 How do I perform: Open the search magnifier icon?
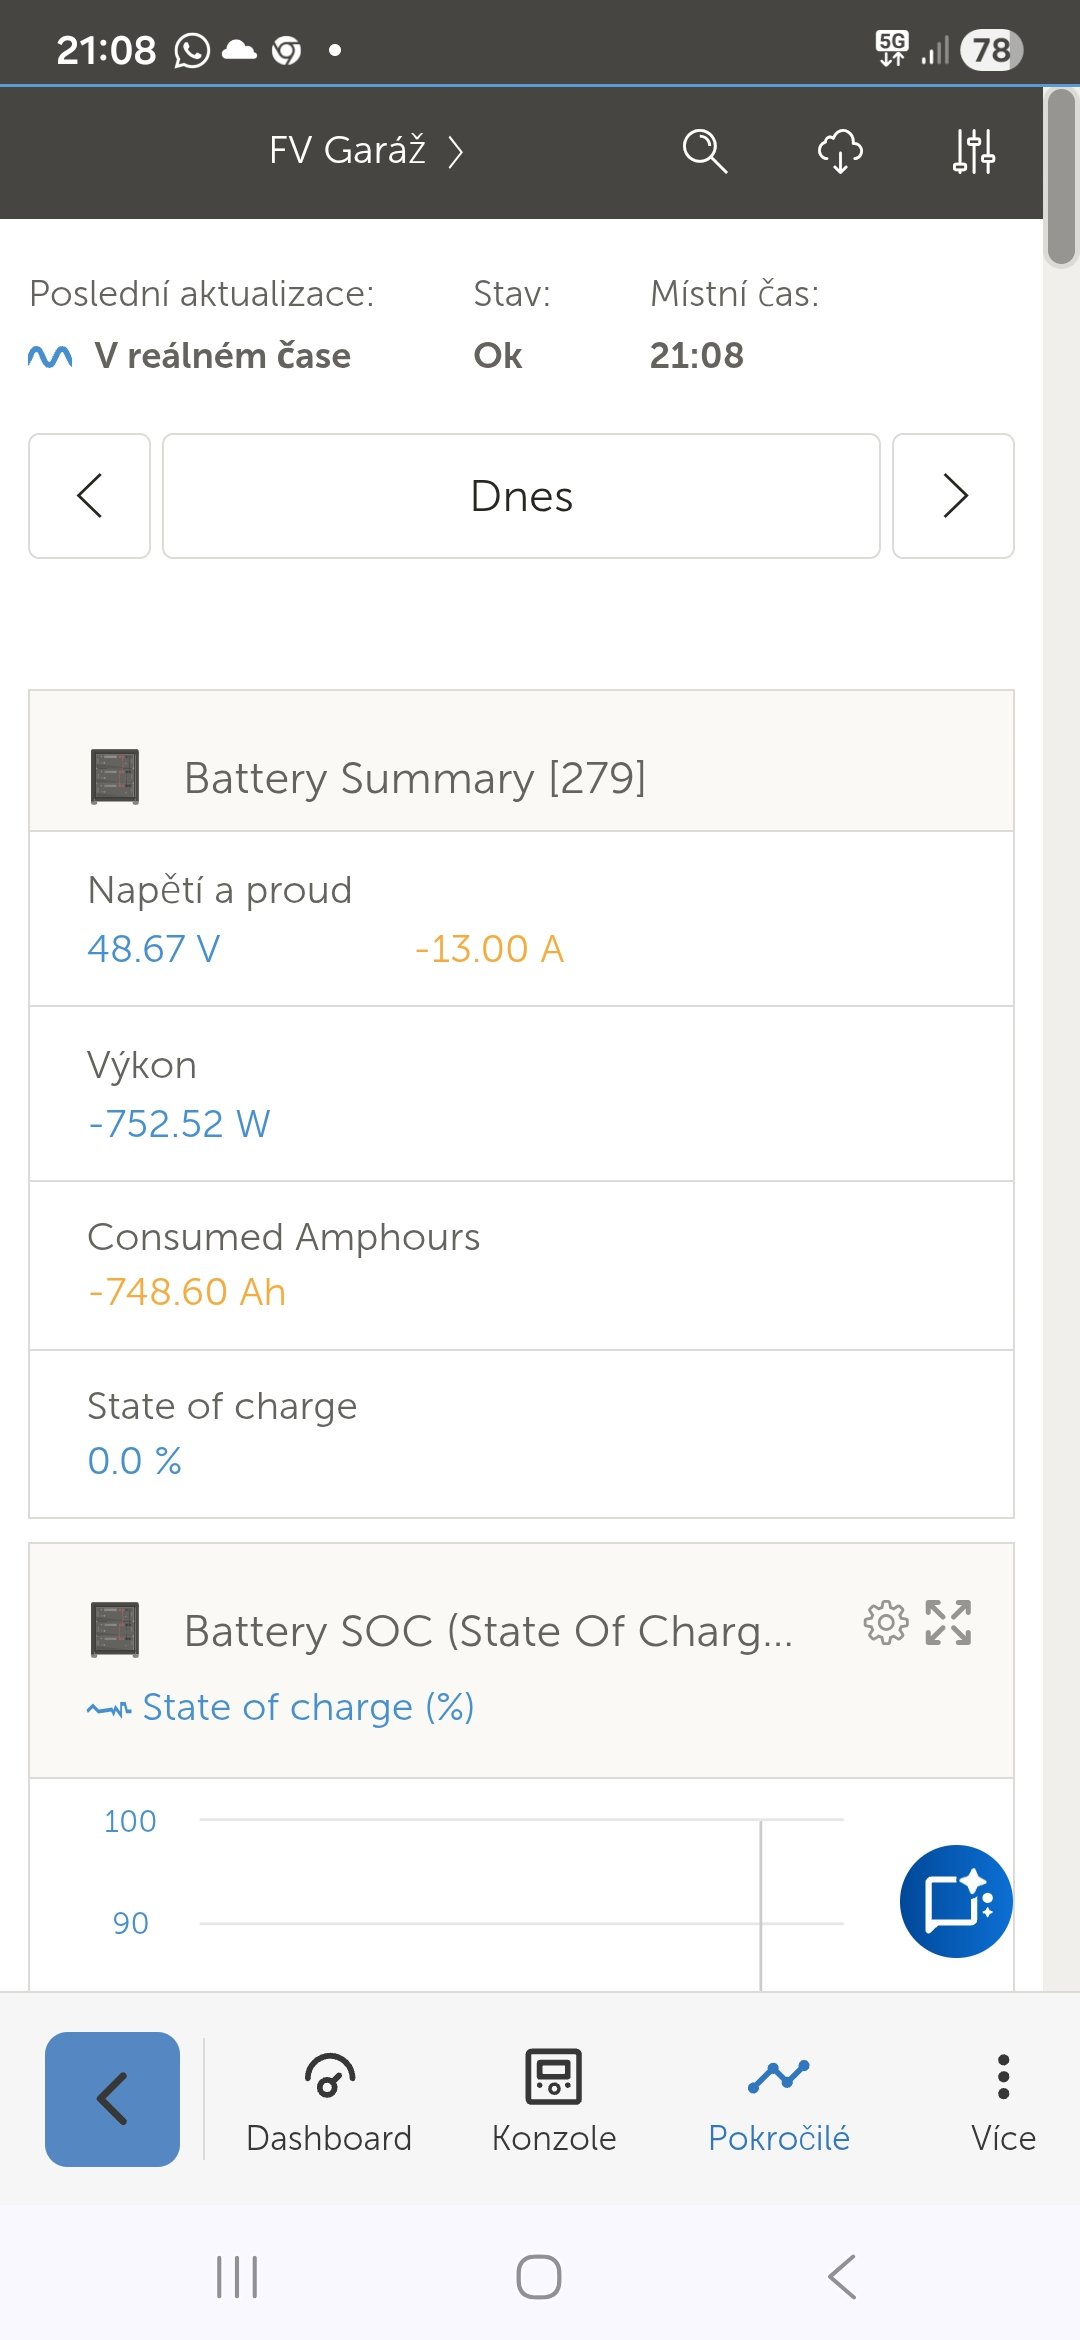click(704, 151)
